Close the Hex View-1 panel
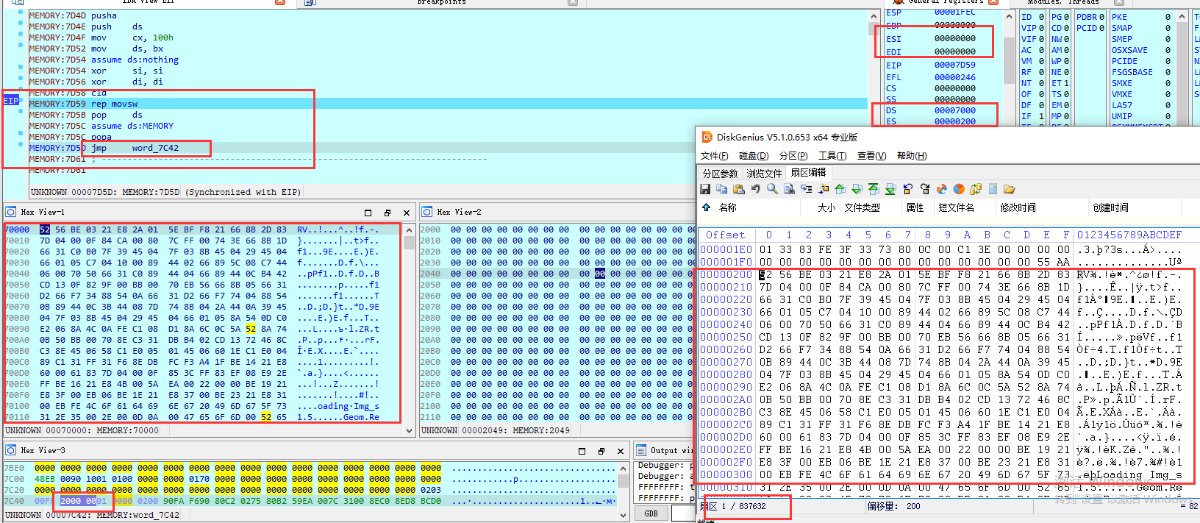Viewport: 1200px width, 523px height. tap(405, 213)
